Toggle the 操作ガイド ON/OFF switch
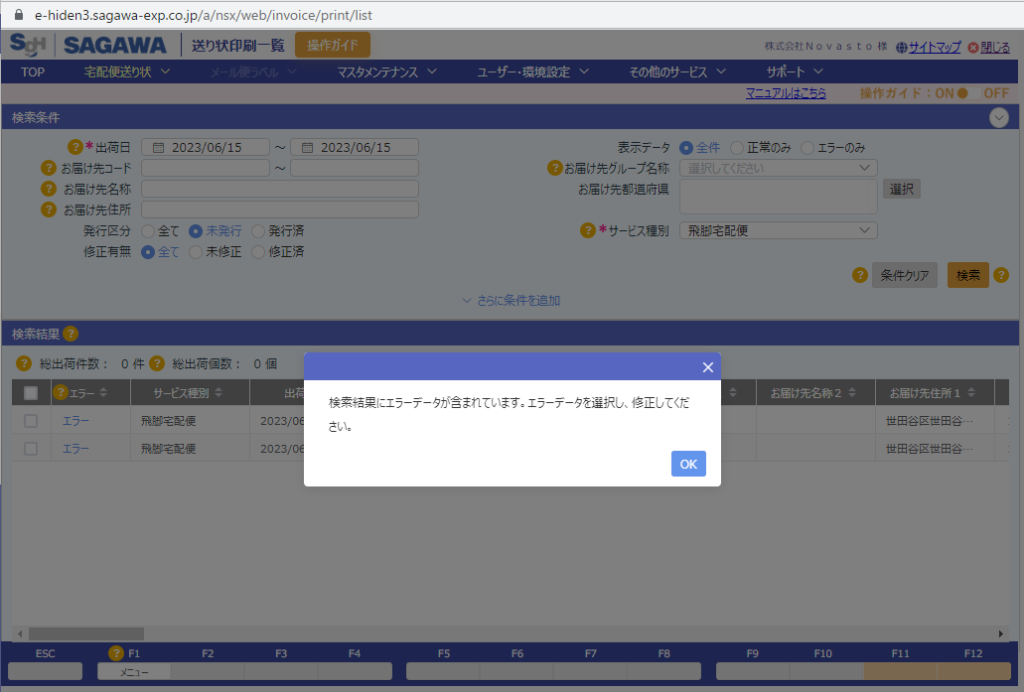 click(x=968, y=93)
